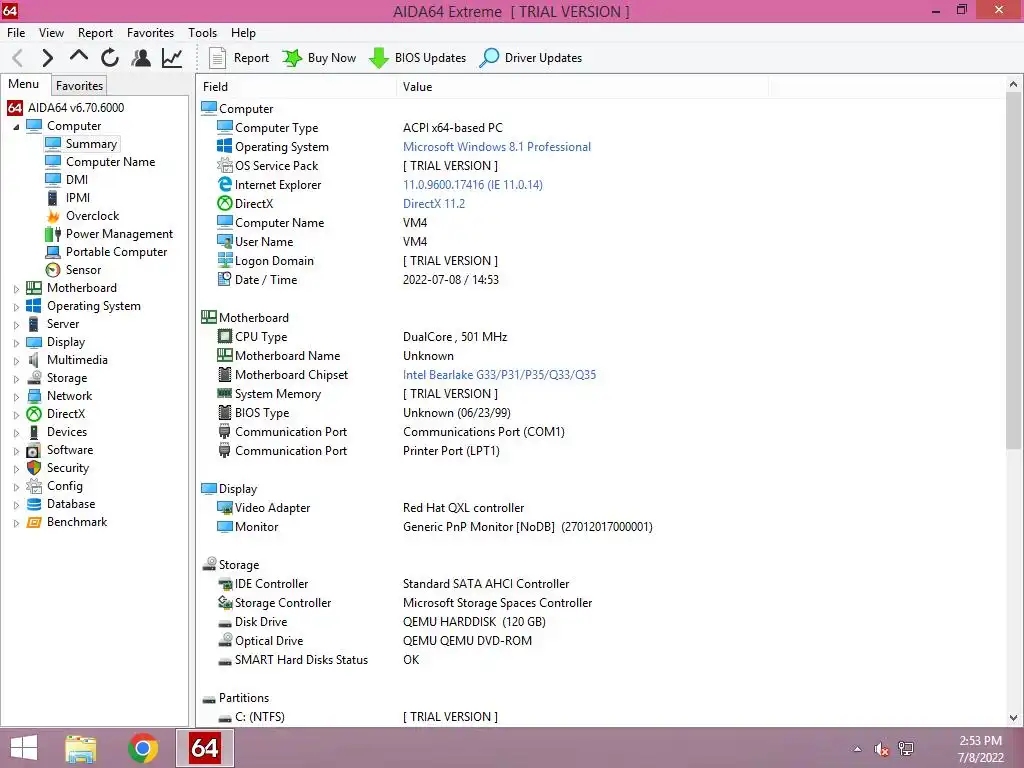
Task: Click the Field column header
Action: [x=296, y=87]
